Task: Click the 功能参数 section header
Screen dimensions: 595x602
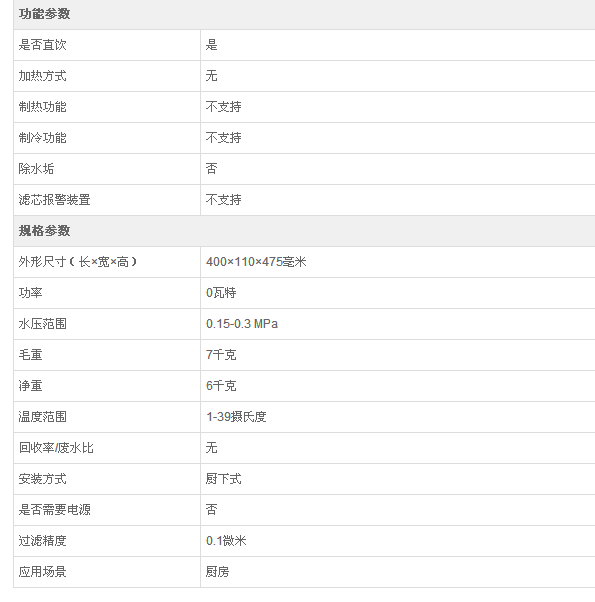Action: [44, 14]
